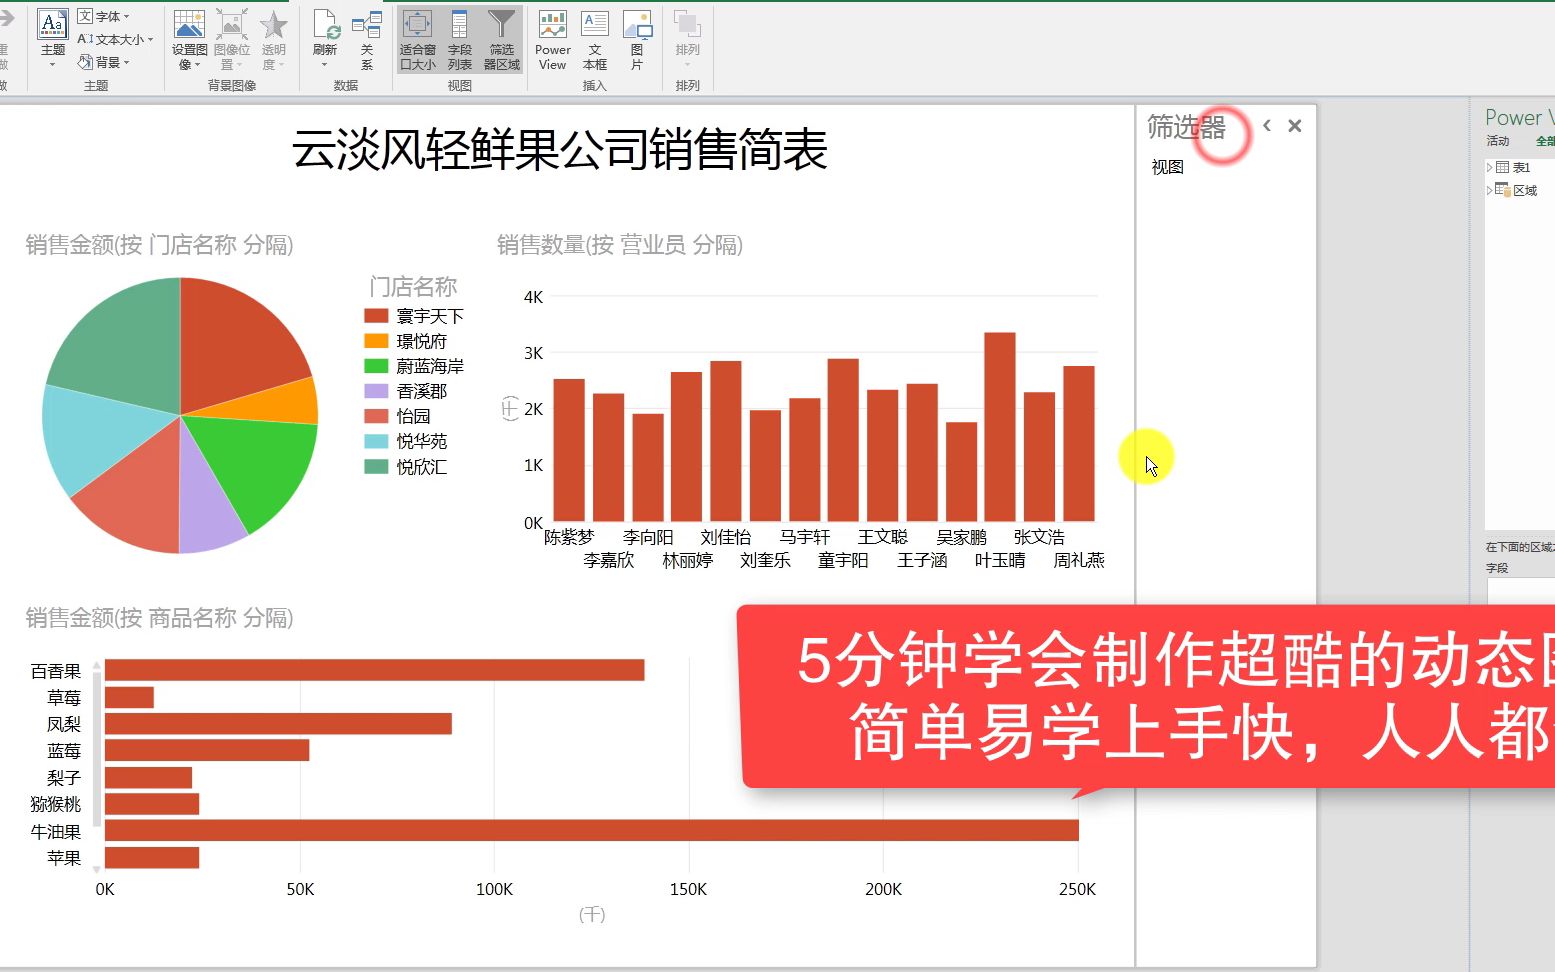Open the 文本大小 text size dropdown

point(115,39)
